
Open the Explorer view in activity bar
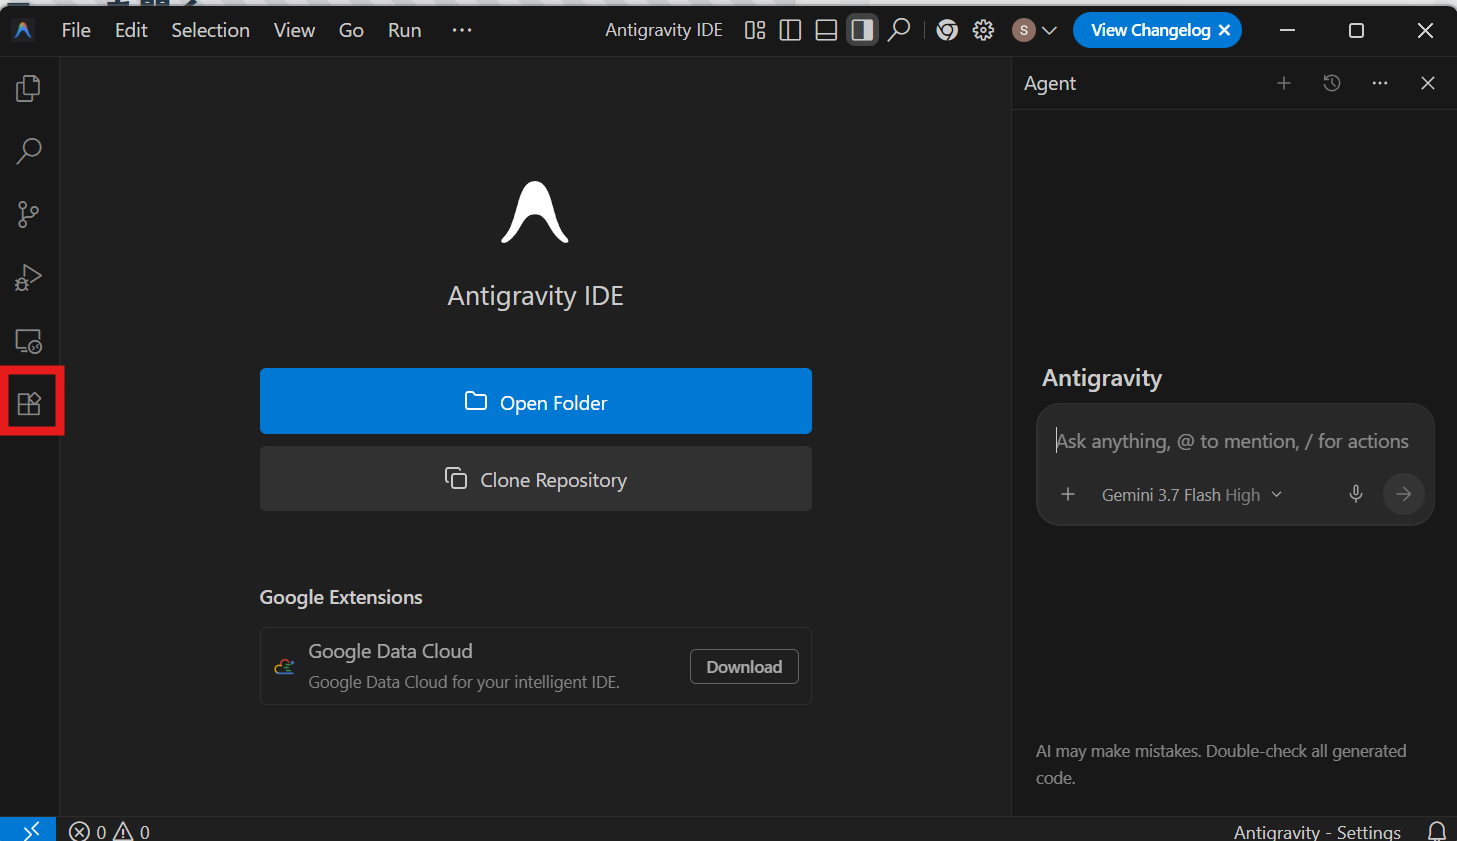point(29,89)
